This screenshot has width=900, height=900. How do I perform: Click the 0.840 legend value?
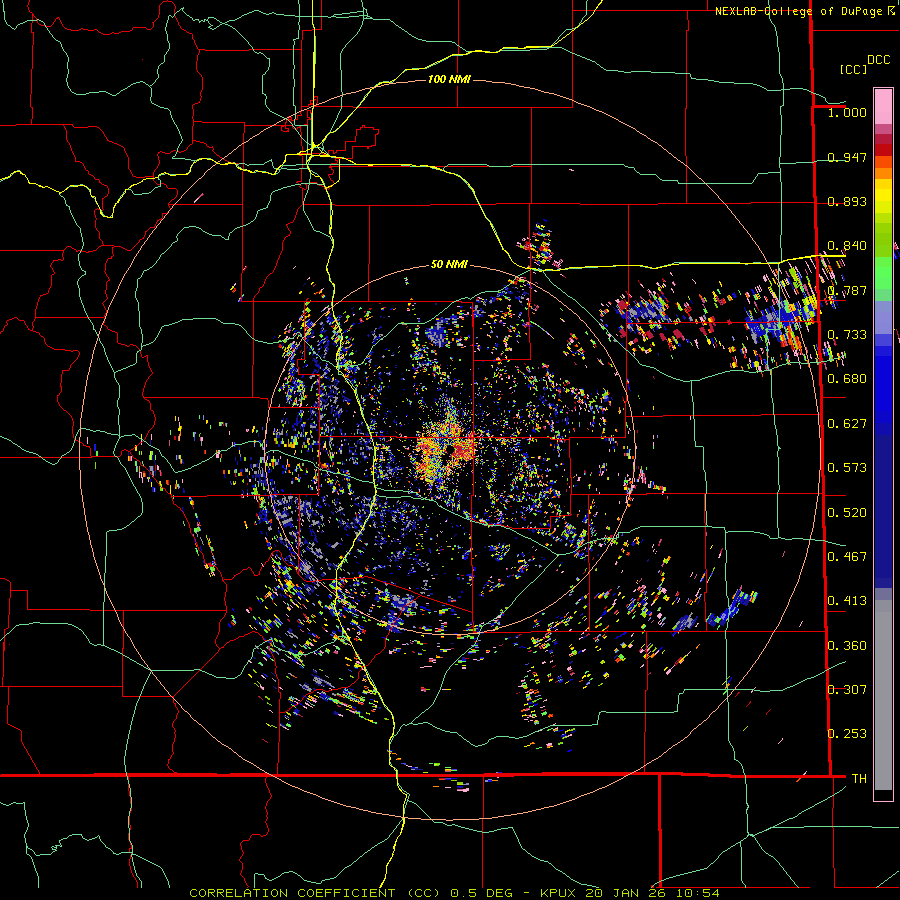[847, 246]
